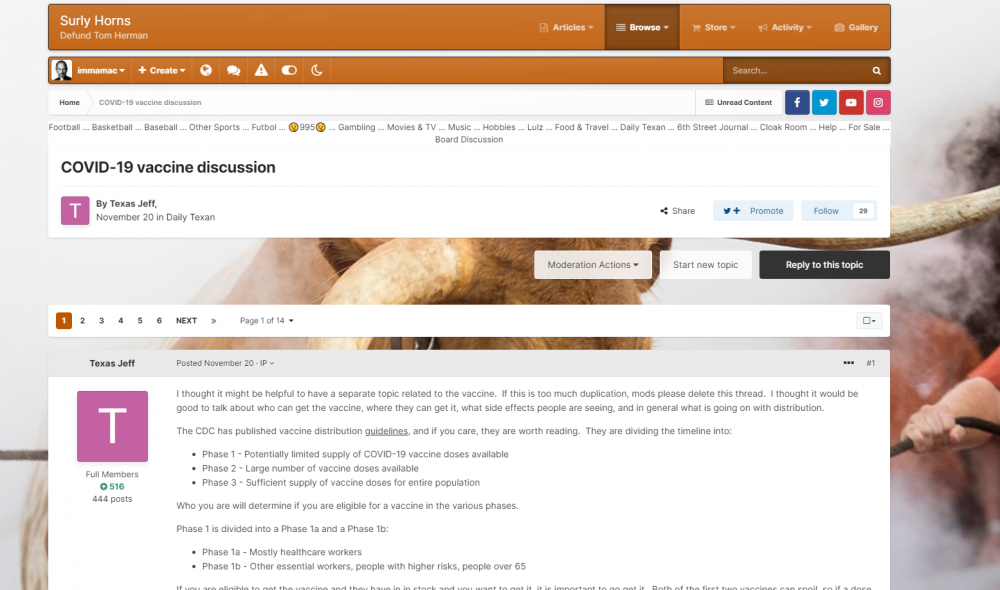The height and width of the screenshot is (590, 1000).
Task: Open the Facebook social icon
Action: [x=797, y=102]
